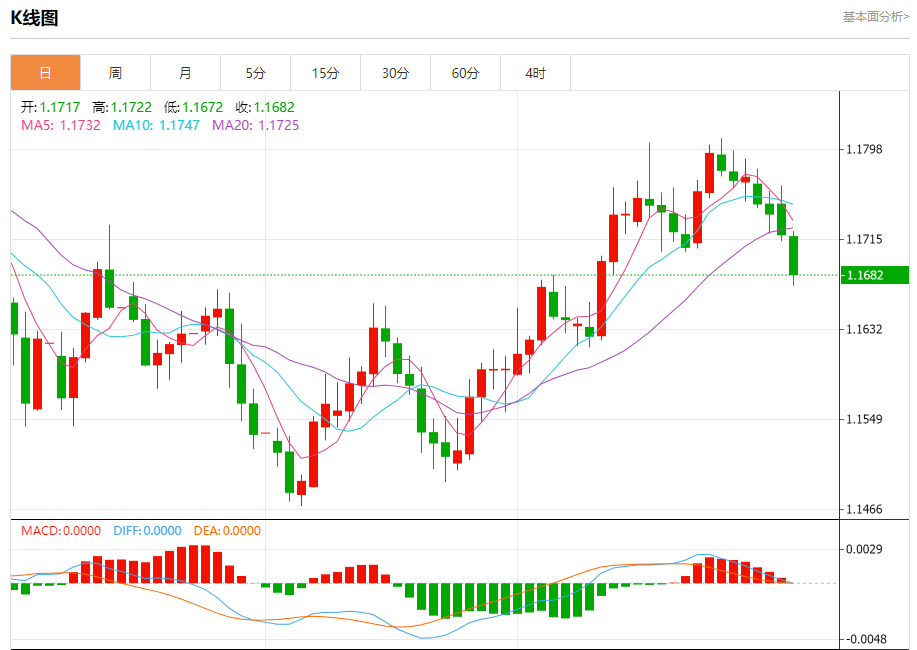Click the last green candlestick on chart
This screenshot has height=650, width=917.
tap(794, 255)
